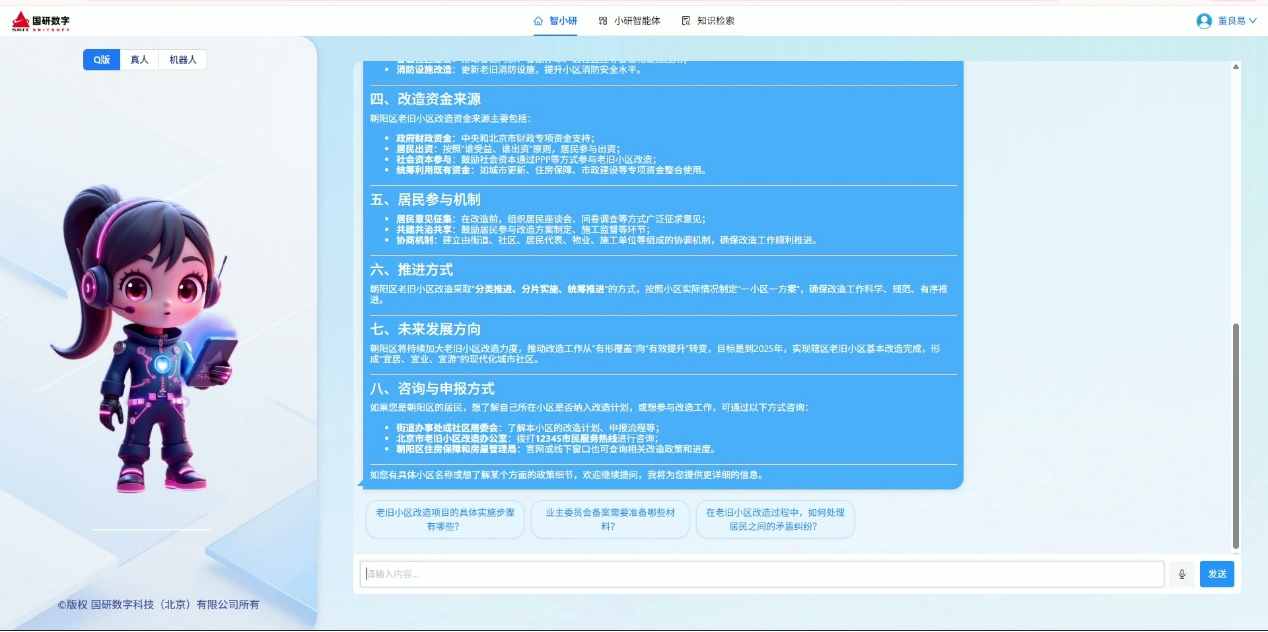The image size is (1268, 632).
Task: Choose suggestion about 老旧小区改造项目 implementation steps
Action: (445, 519)
